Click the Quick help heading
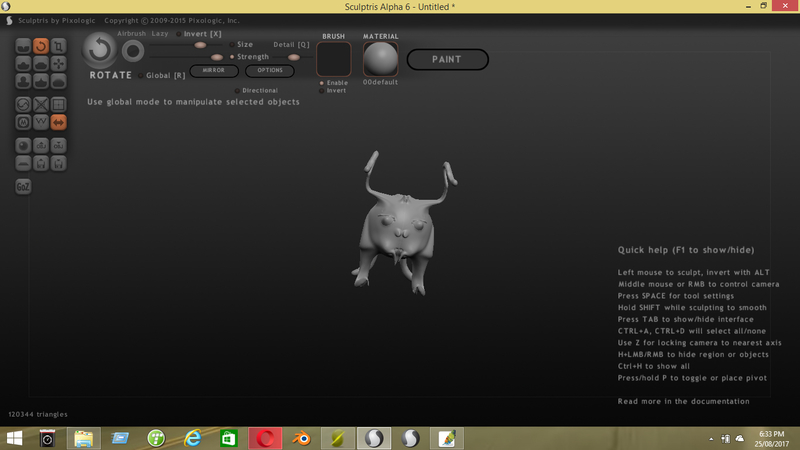 [686, 250]
